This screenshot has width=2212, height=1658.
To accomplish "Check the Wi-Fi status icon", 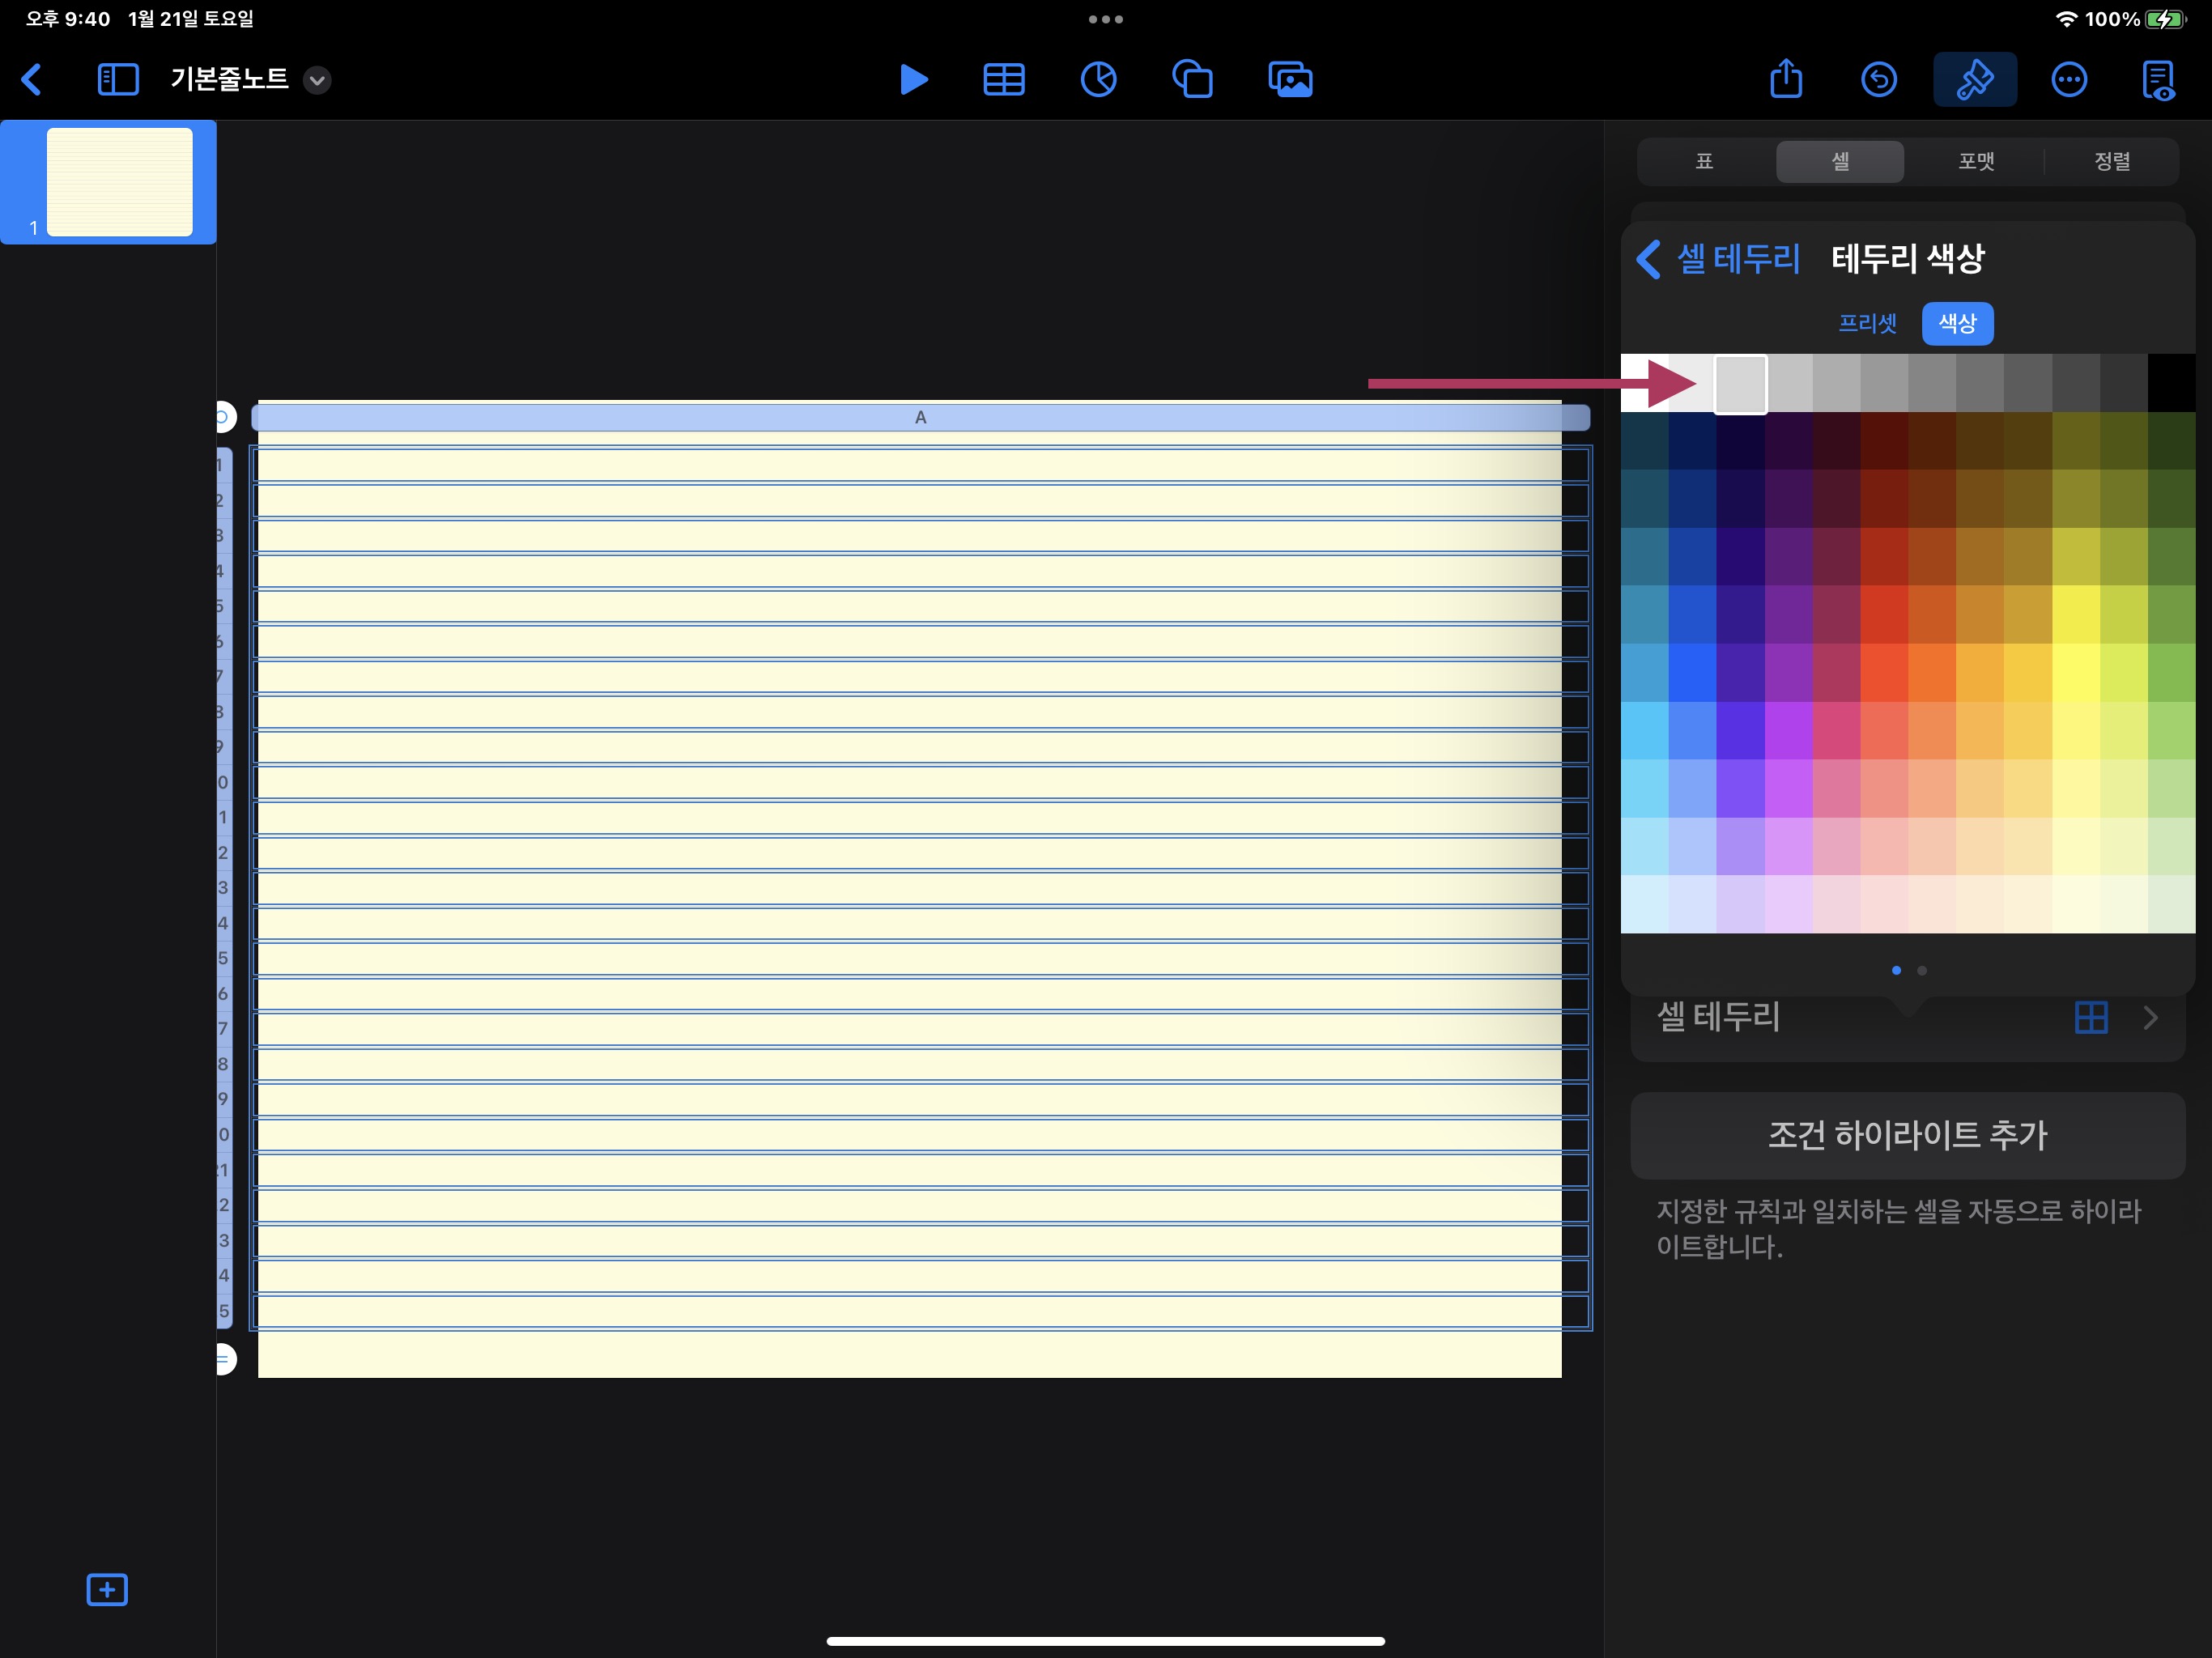I will tap(2066, 19).
